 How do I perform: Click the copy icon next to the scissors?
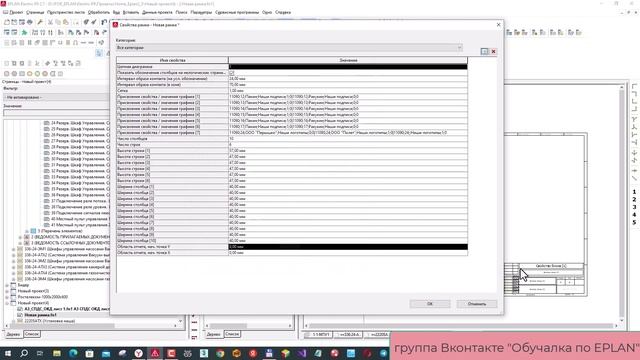pos(58,22)
